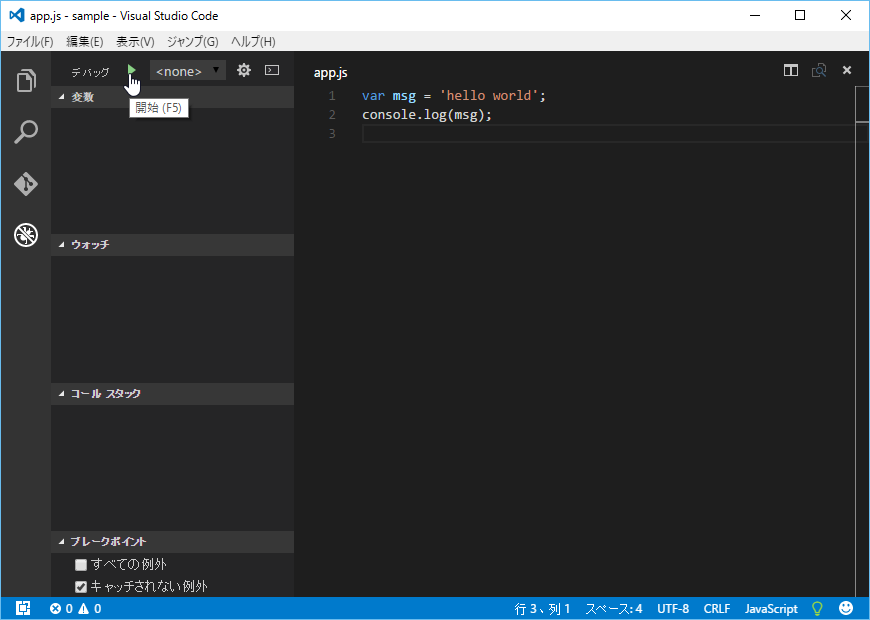
Task: Click the lightbulb icon in status bar
Action: [817, 608]
